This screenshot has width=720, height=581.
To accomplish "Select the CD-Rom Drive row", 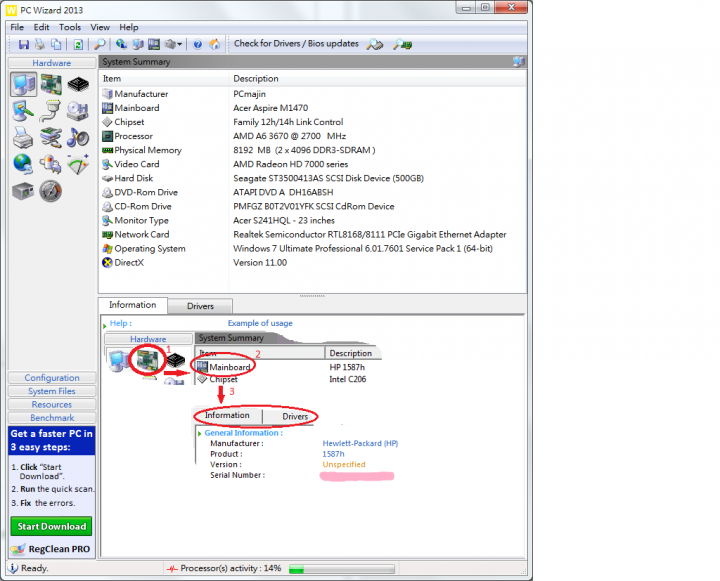I will (313, 206).
